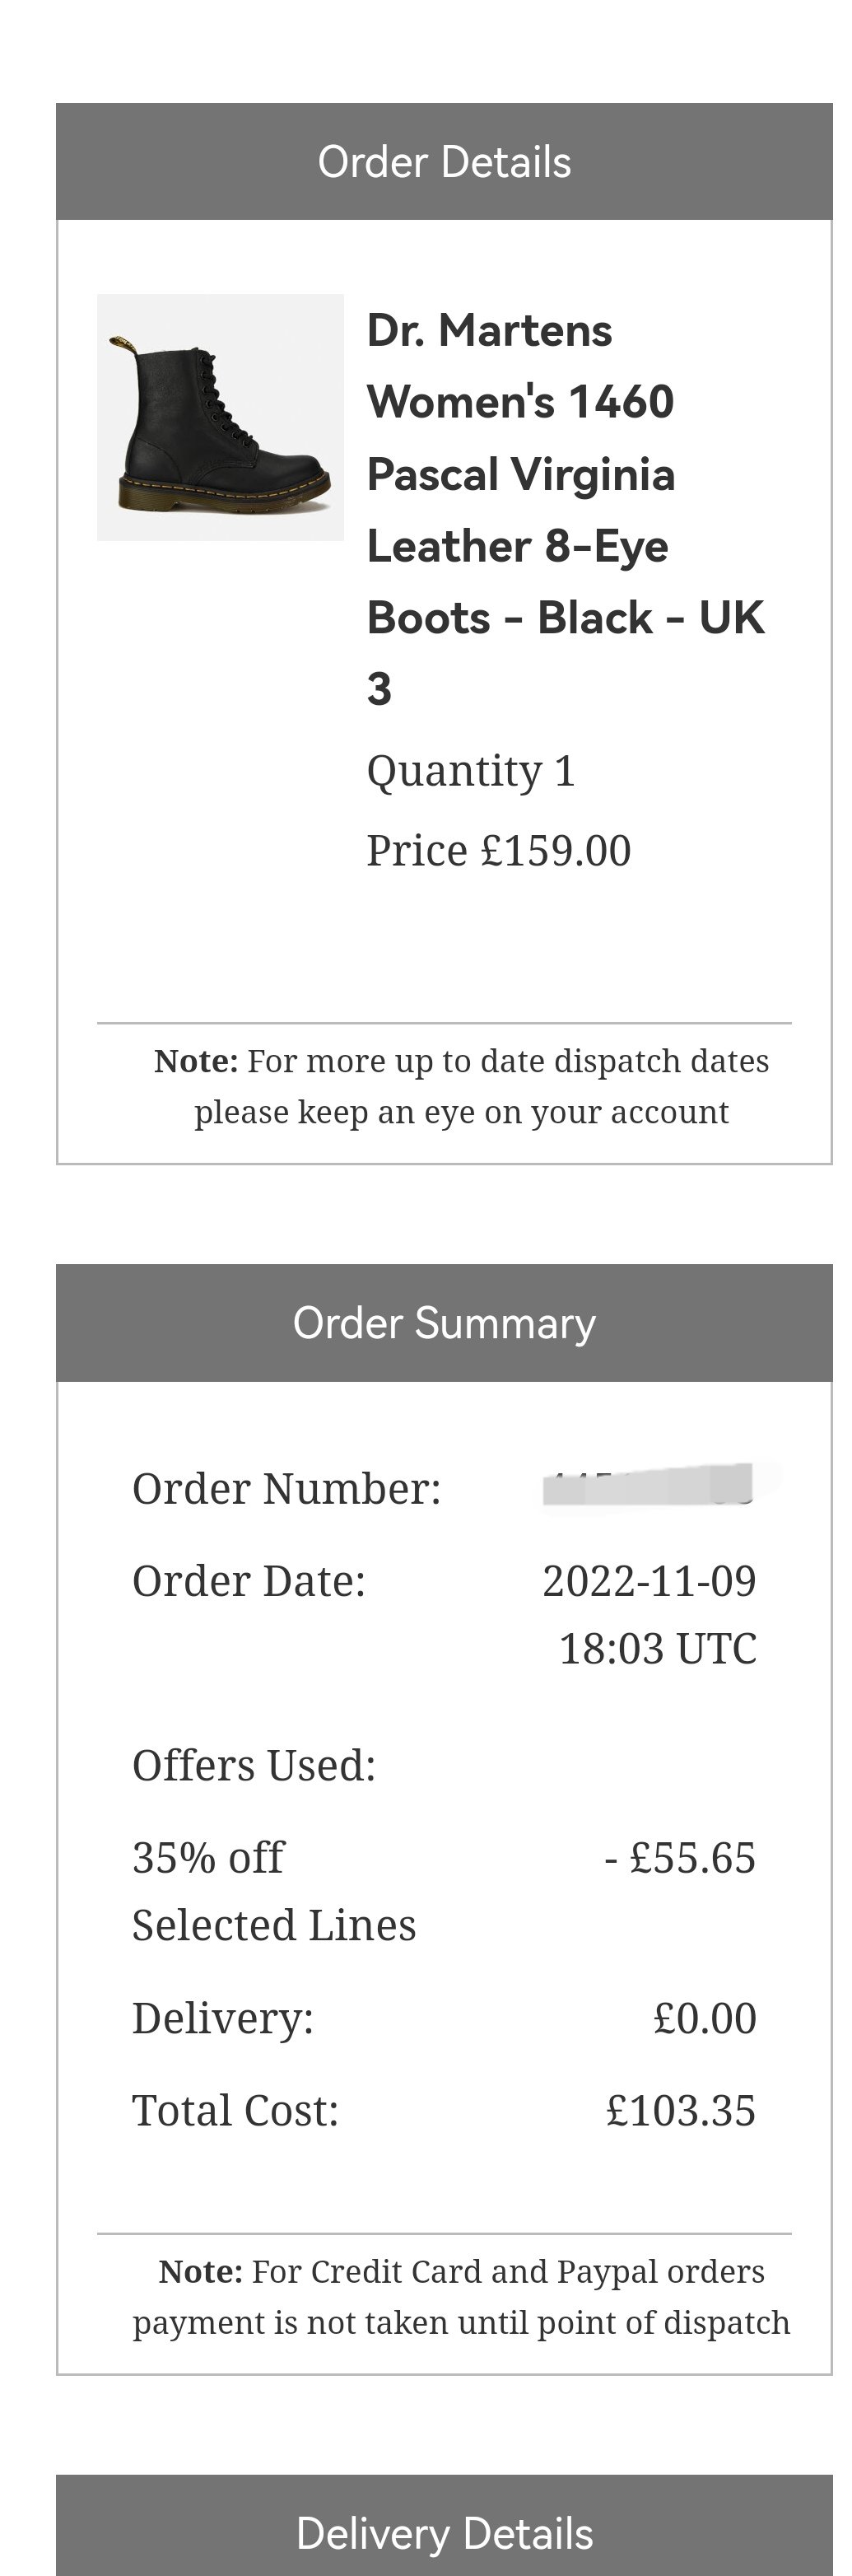Tap the Delivery Details header
Screen dimensions: 852x2576
pyautogui.click(x=444, y=2525)
